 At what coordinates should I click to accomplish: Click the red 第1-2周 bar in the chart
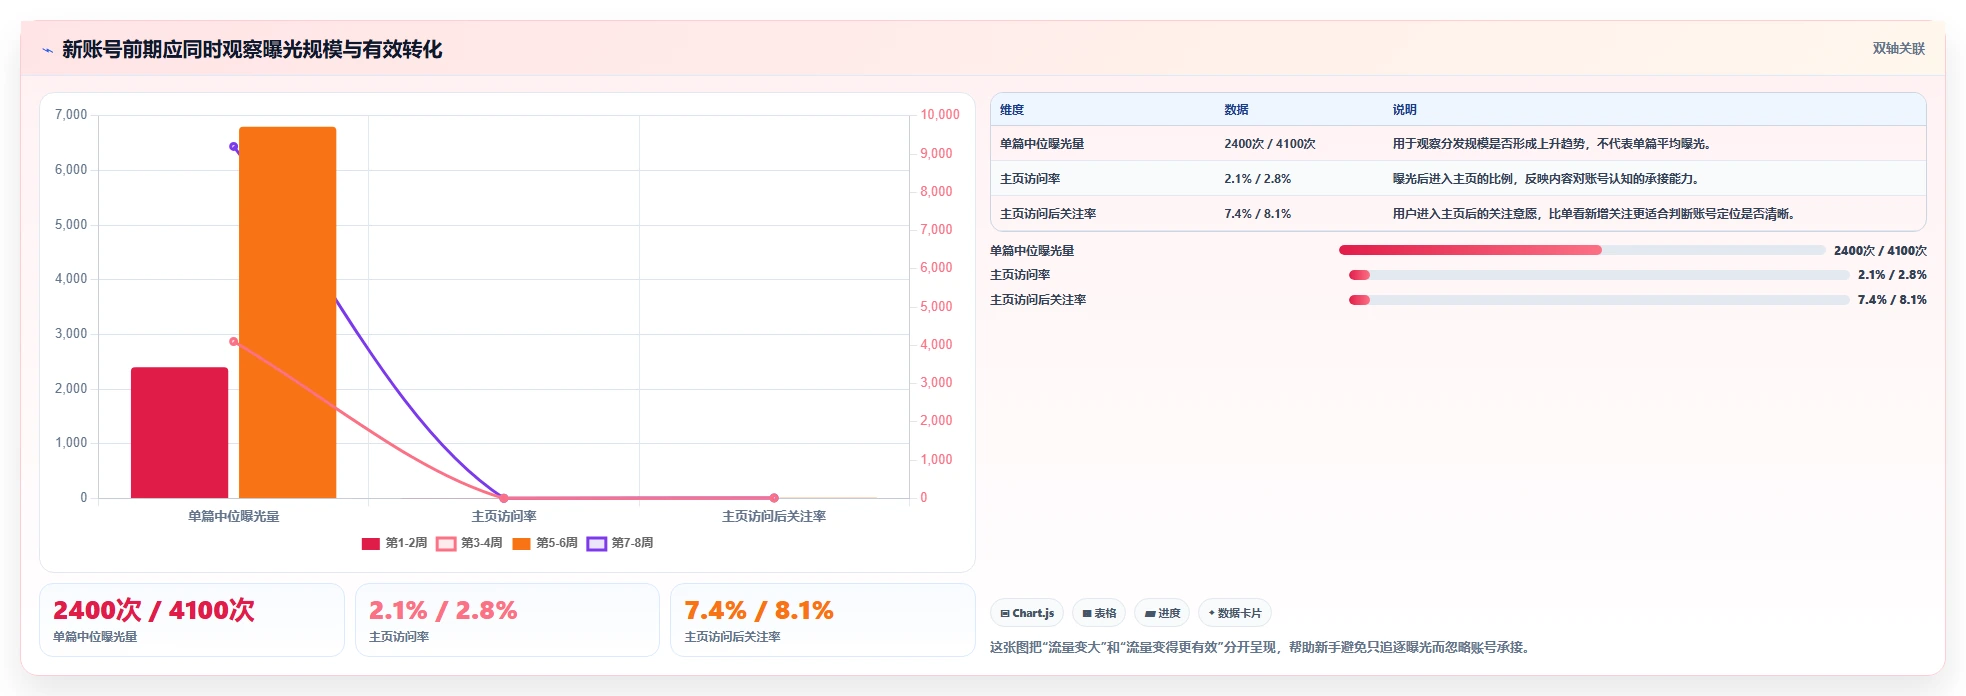tap(180, 433)
